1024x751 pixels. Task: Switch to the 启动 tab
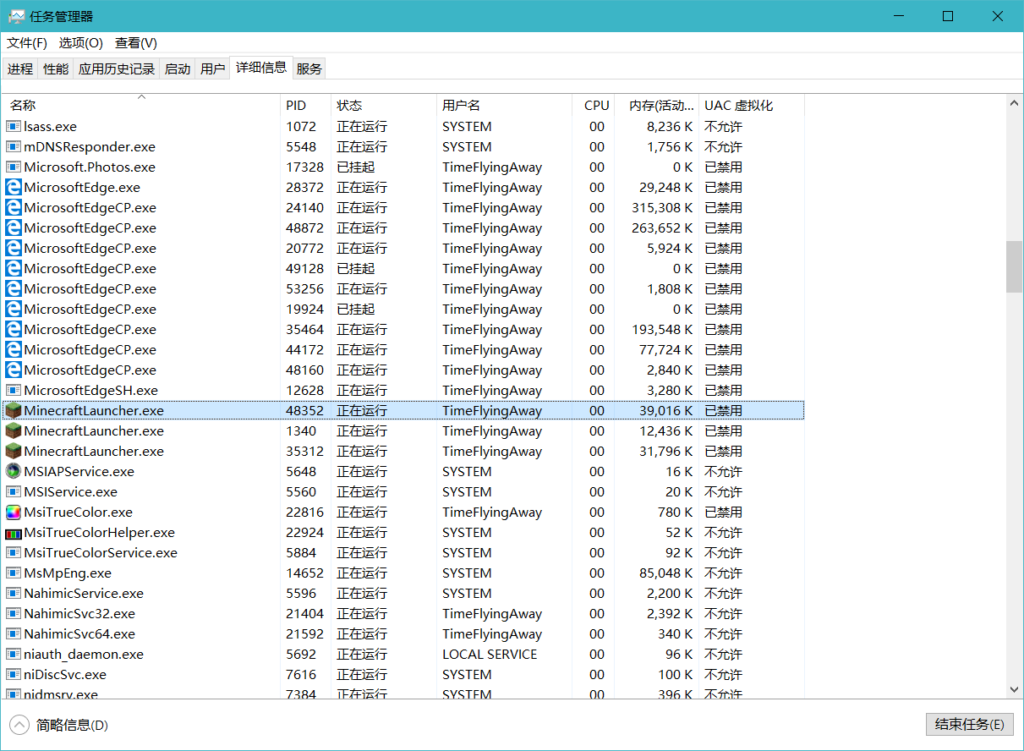click(x=177, y=69)
